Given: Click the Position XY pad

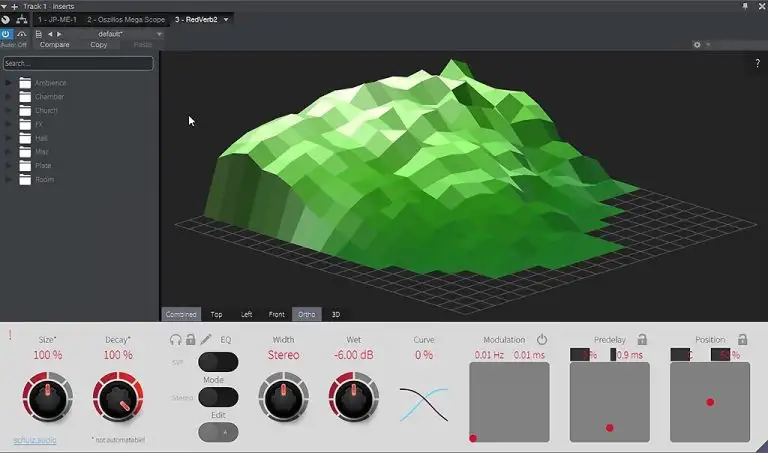Looking at the screenshot, I should [x=710, y=402].
